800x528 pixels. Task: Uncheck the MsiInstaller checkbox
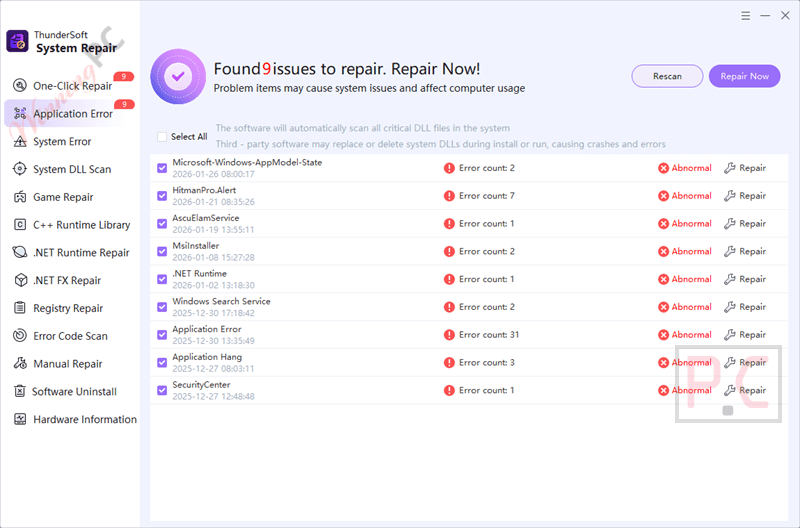pos(162,252)
